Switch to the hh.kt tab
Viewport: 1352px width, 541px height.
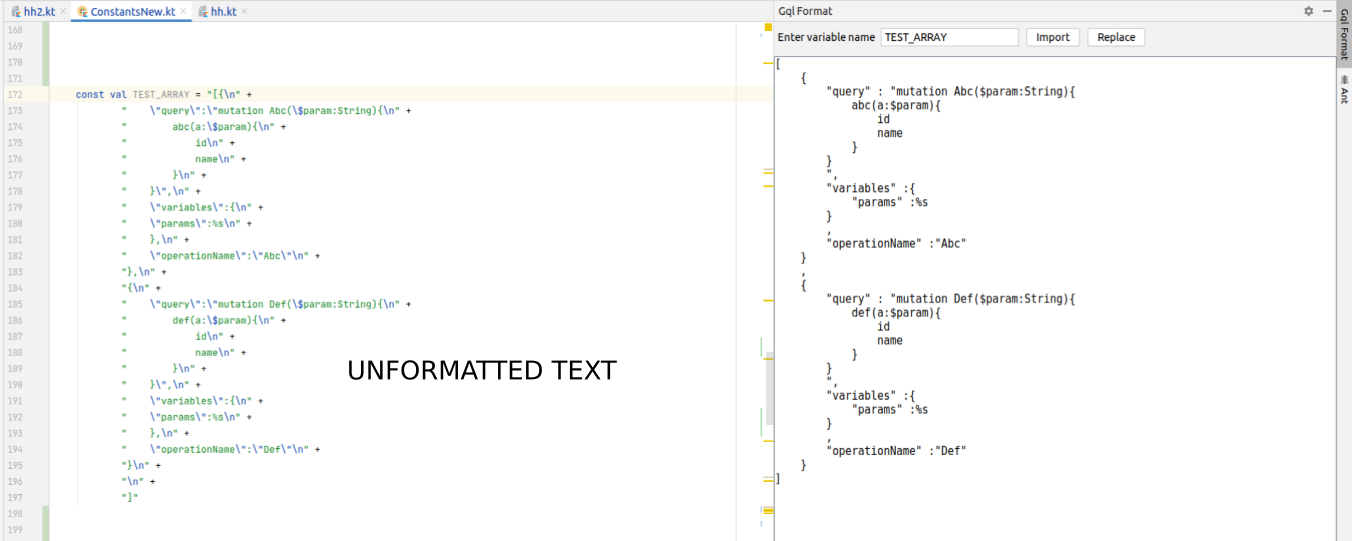click(x=222, y=11)
